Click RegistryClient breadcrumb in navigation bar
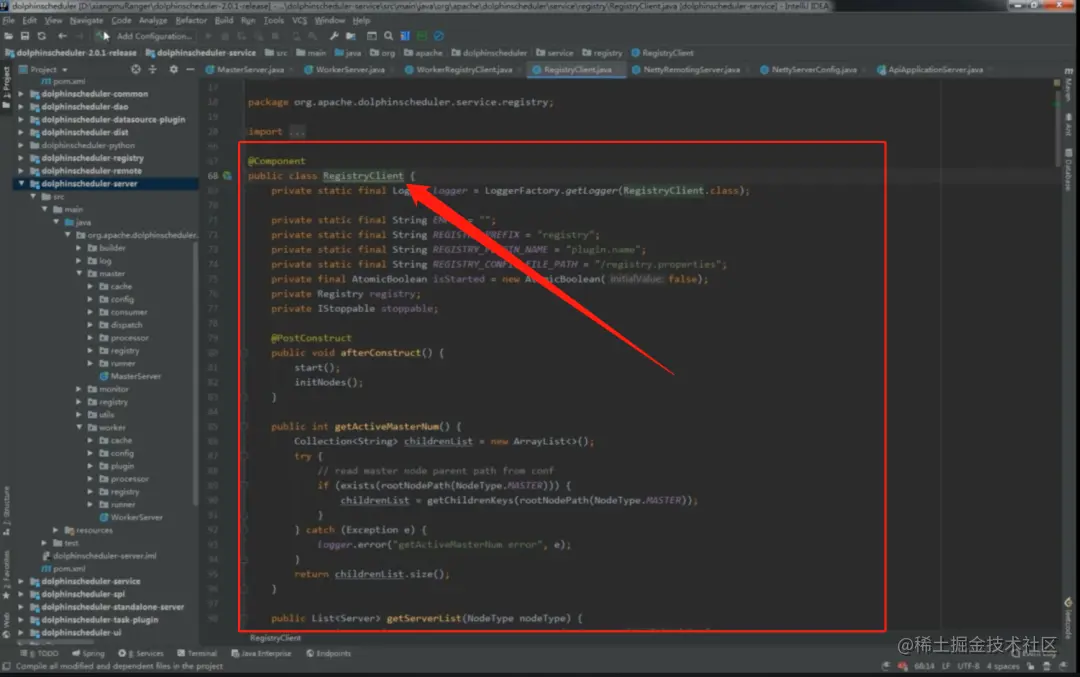Screen dimensions: 1080x677 [662, 53]
